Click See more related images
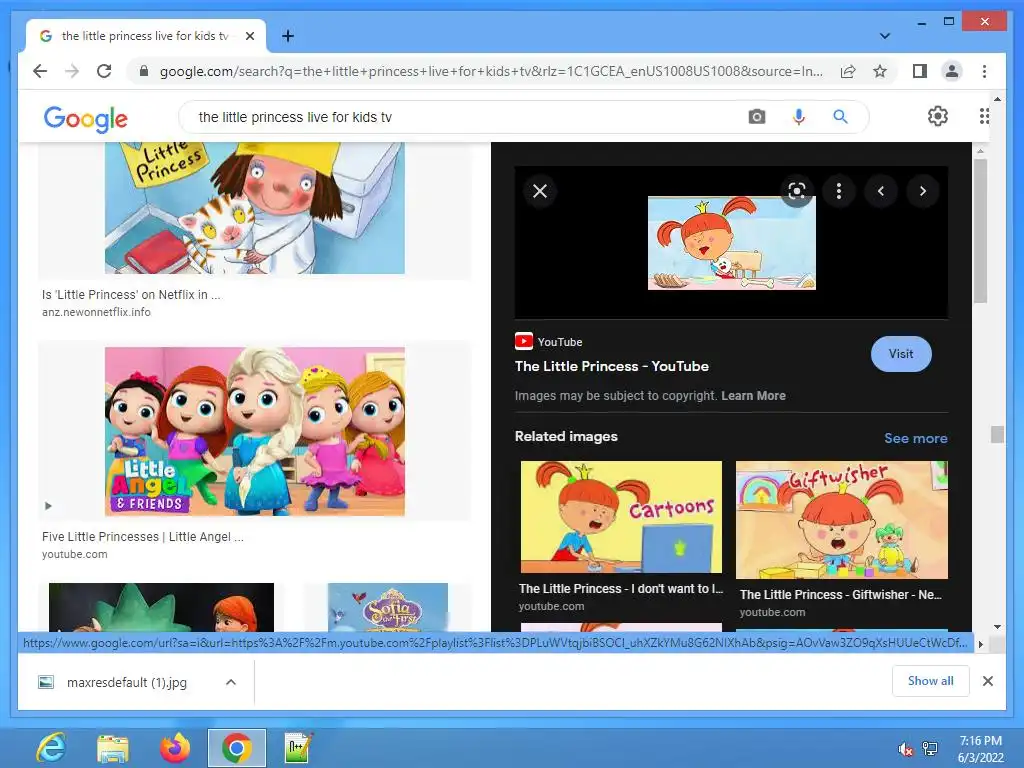The image size is (1024, 768). (916, 438)
